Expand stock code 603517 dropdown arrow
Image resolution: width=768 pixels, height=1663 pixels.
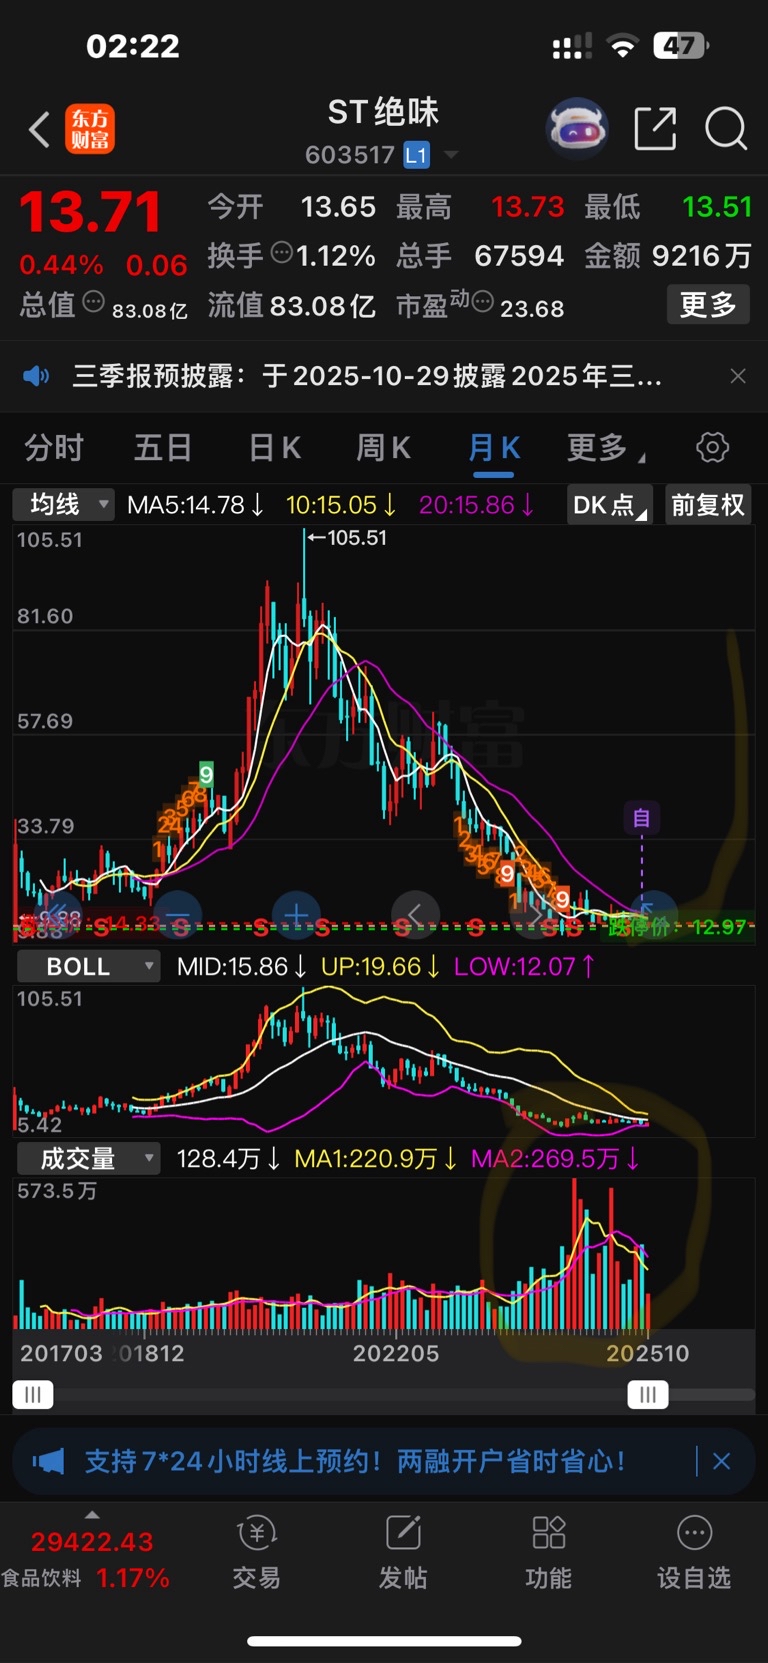pos(451,155)
